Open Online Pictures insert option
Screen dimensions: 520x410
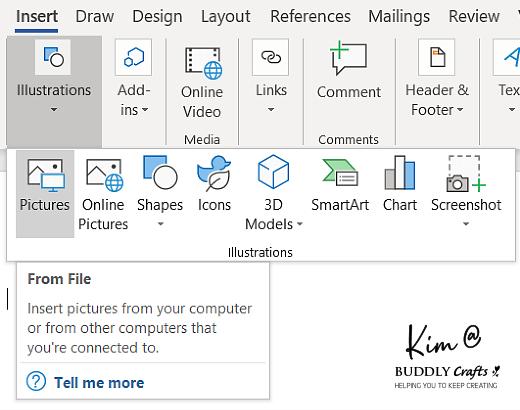(x=103, y=194)
